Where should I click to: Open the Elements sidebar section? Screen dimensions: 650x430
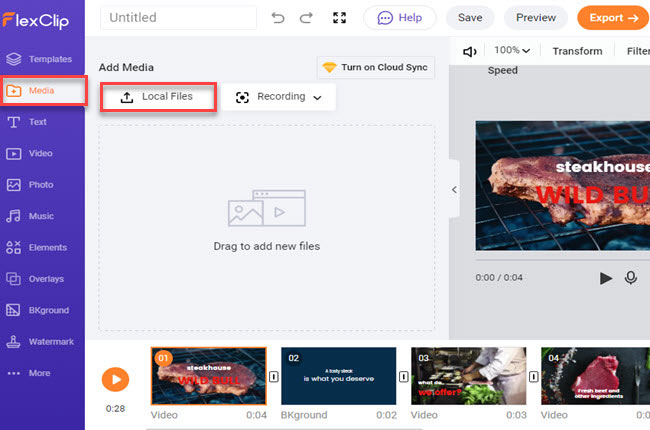pyautogui.click(x=36, y=248)
